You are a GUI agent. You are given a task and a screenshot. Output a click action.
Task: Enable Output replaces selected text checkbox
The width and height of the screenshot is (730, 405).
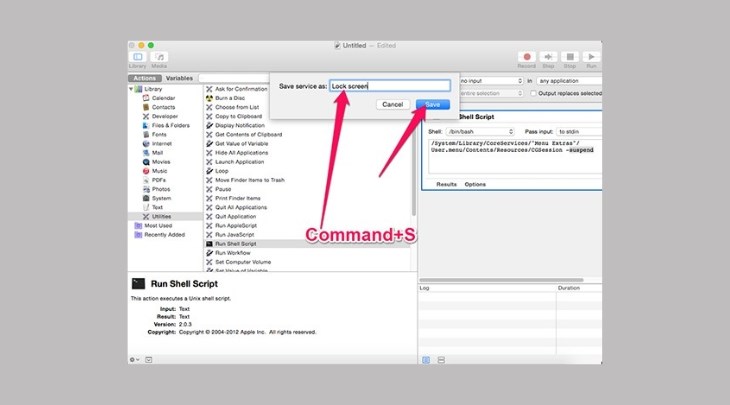[x=534, y=93]
